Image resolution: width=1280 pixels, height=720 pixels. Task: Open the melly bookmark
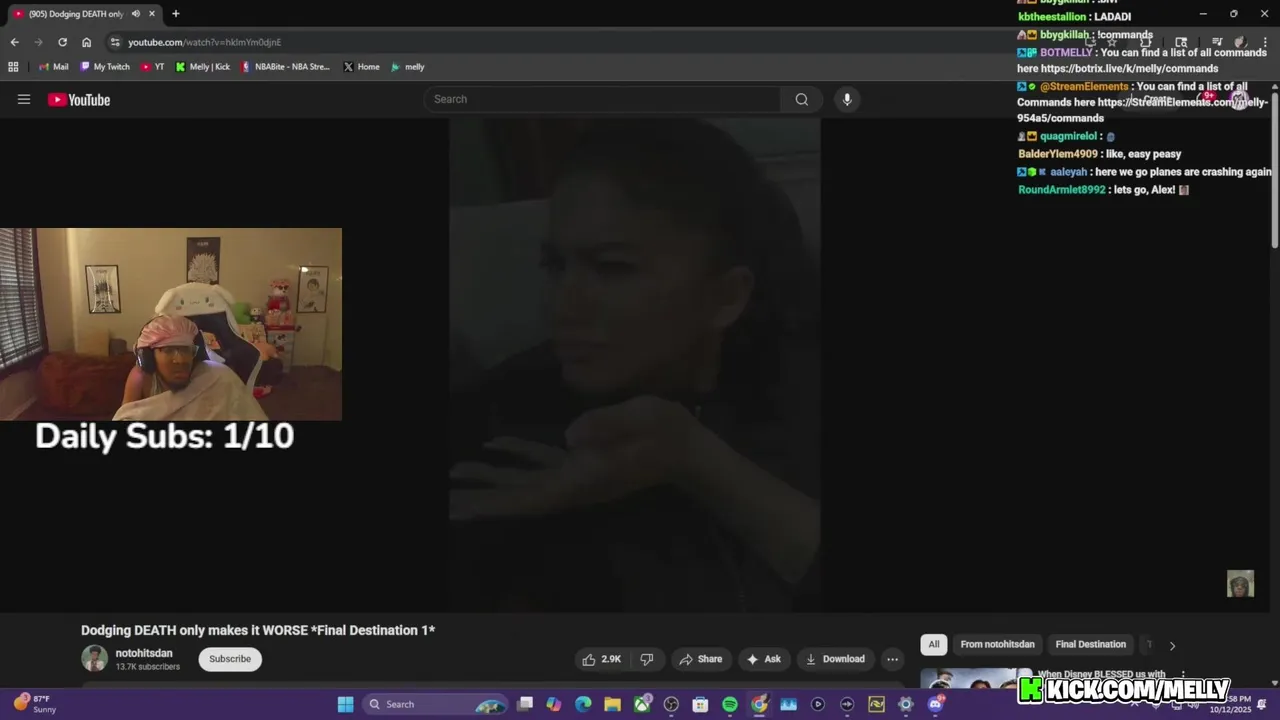pyautogui.click(x=407, y=67)
